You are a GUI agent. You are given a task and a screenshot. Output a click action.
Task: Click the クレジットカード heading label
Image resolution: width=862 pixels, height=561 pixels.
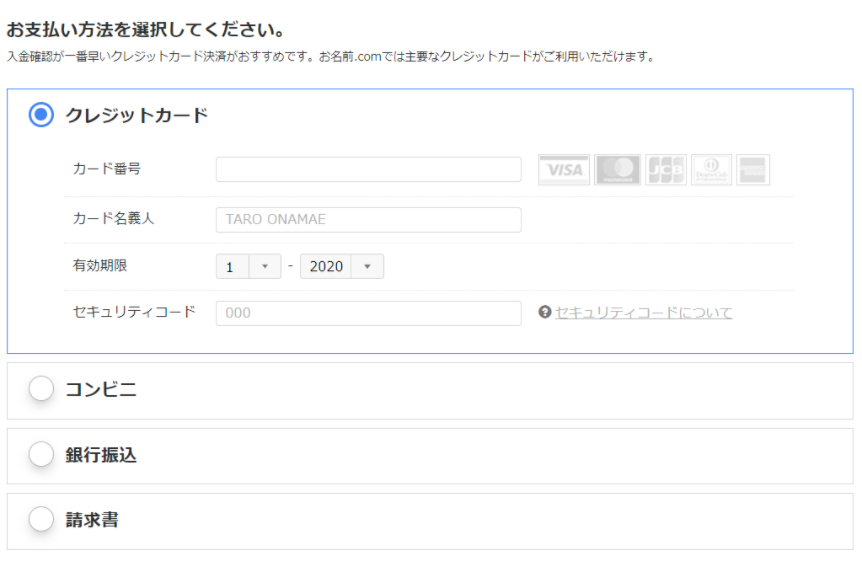tap(137, 115)
